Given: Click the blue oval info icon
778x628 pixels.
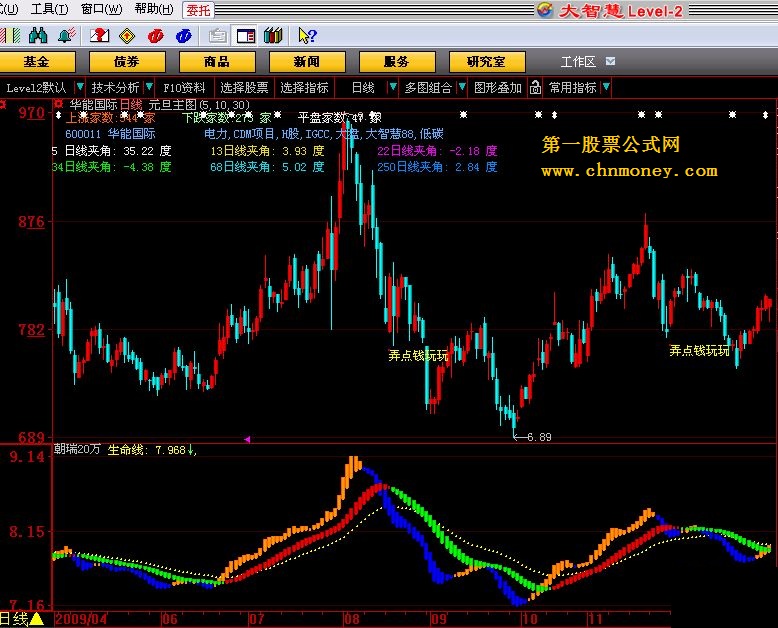Looking at the screenshot, I should pyautogui.click(x=184, y=36).
